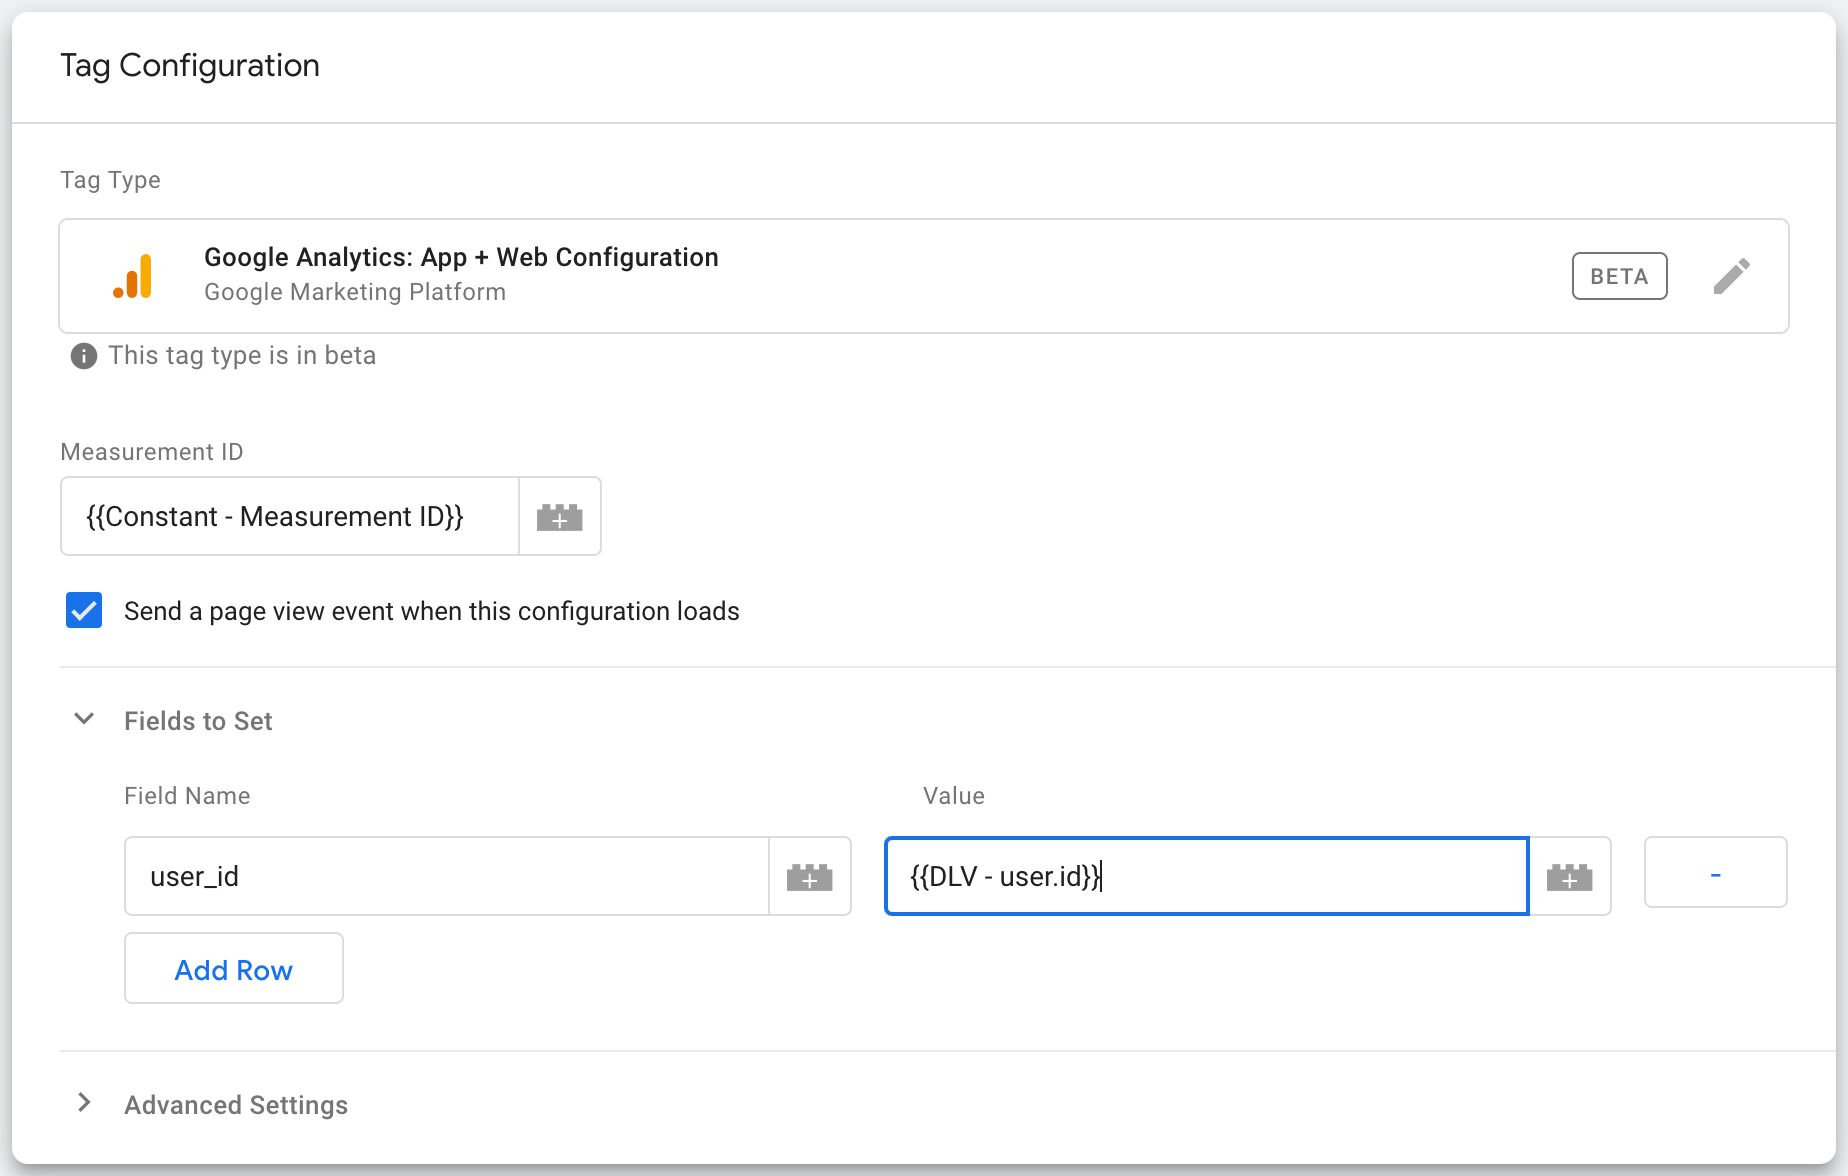Click the Add Row button
This screenshot has height=1176, width=1848.
click(233, 969)
